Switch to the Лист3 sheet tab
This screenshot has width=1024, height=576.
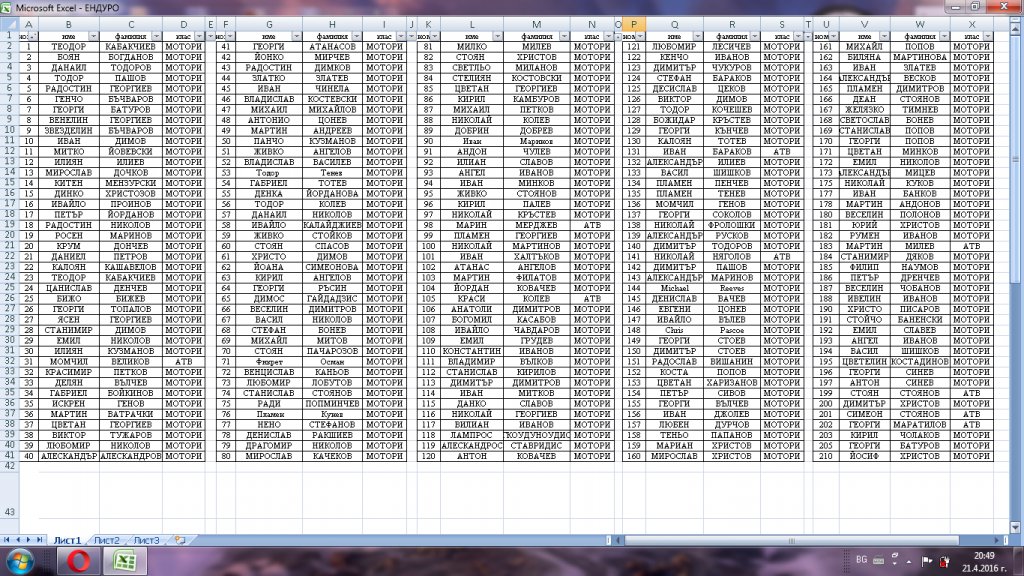pos(147,540)
